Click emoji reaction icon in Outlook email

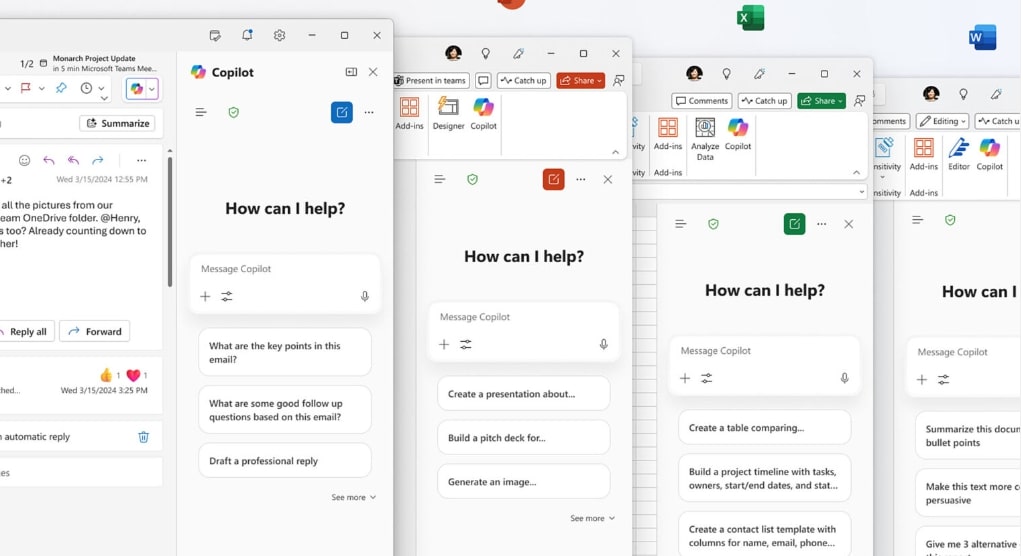pyautogui.click(x=24, y=161)
